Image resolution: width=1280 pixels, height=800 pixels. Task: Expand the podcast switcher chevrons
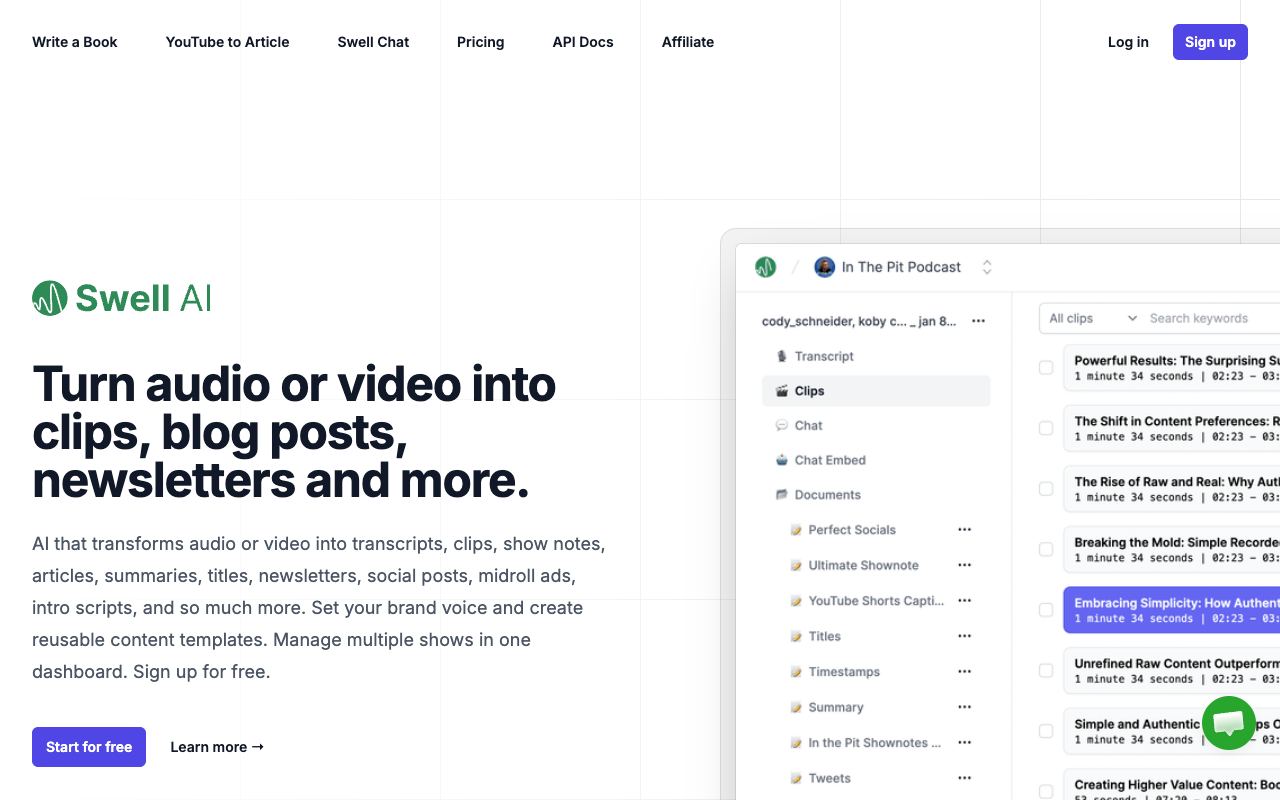click(987, 267)
